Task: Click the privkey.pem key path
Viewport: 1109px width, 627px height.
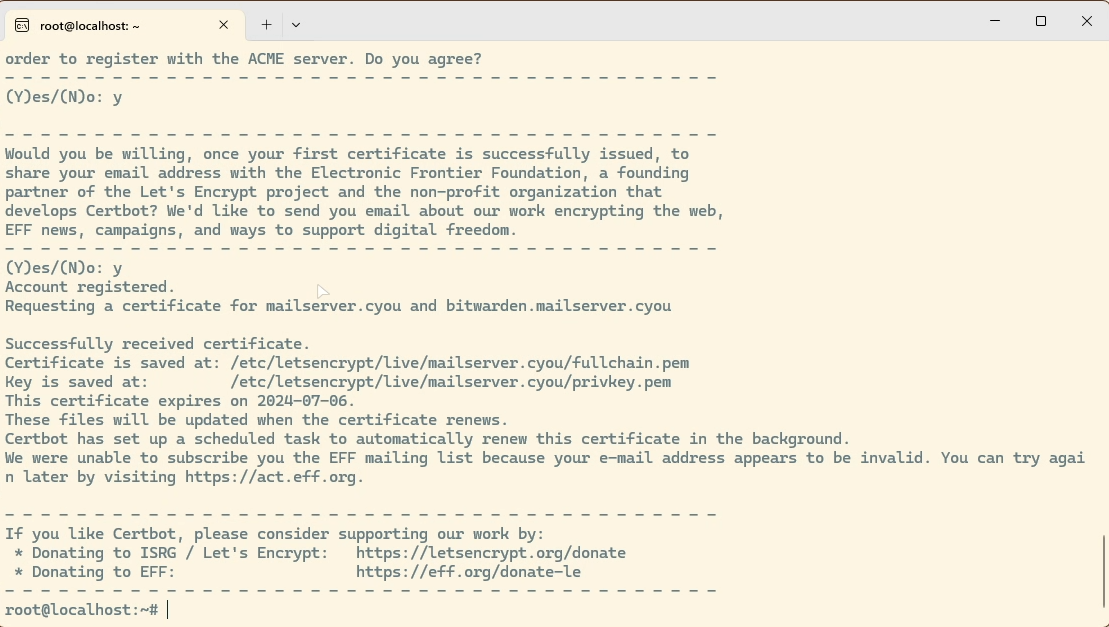Action: 451,382
